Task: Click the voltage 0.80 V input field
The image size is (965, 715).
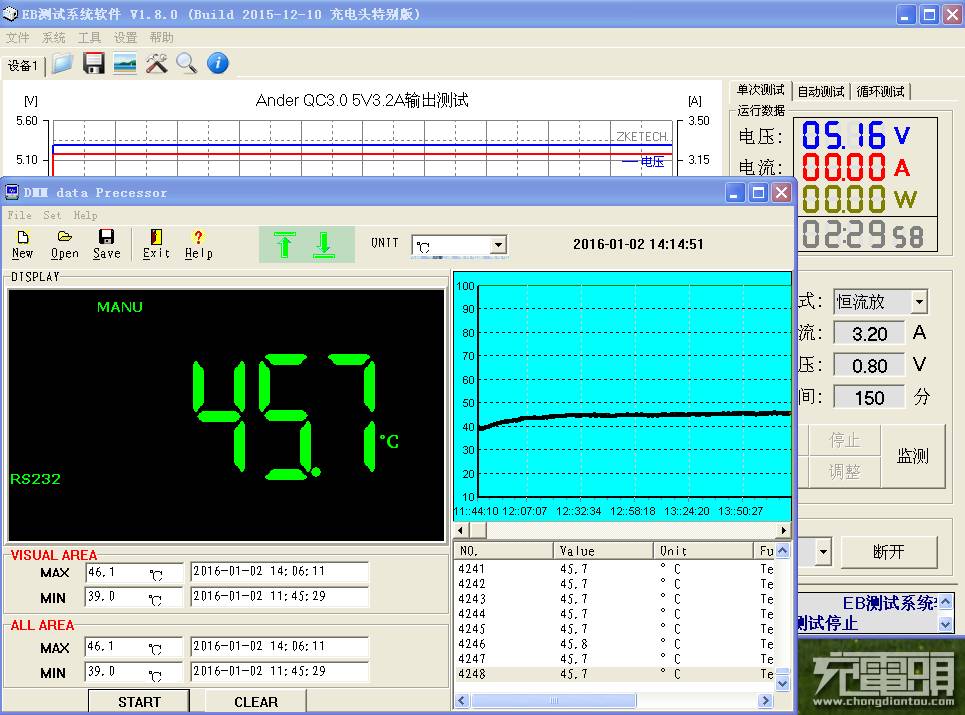Action: (x=869, y=365)
